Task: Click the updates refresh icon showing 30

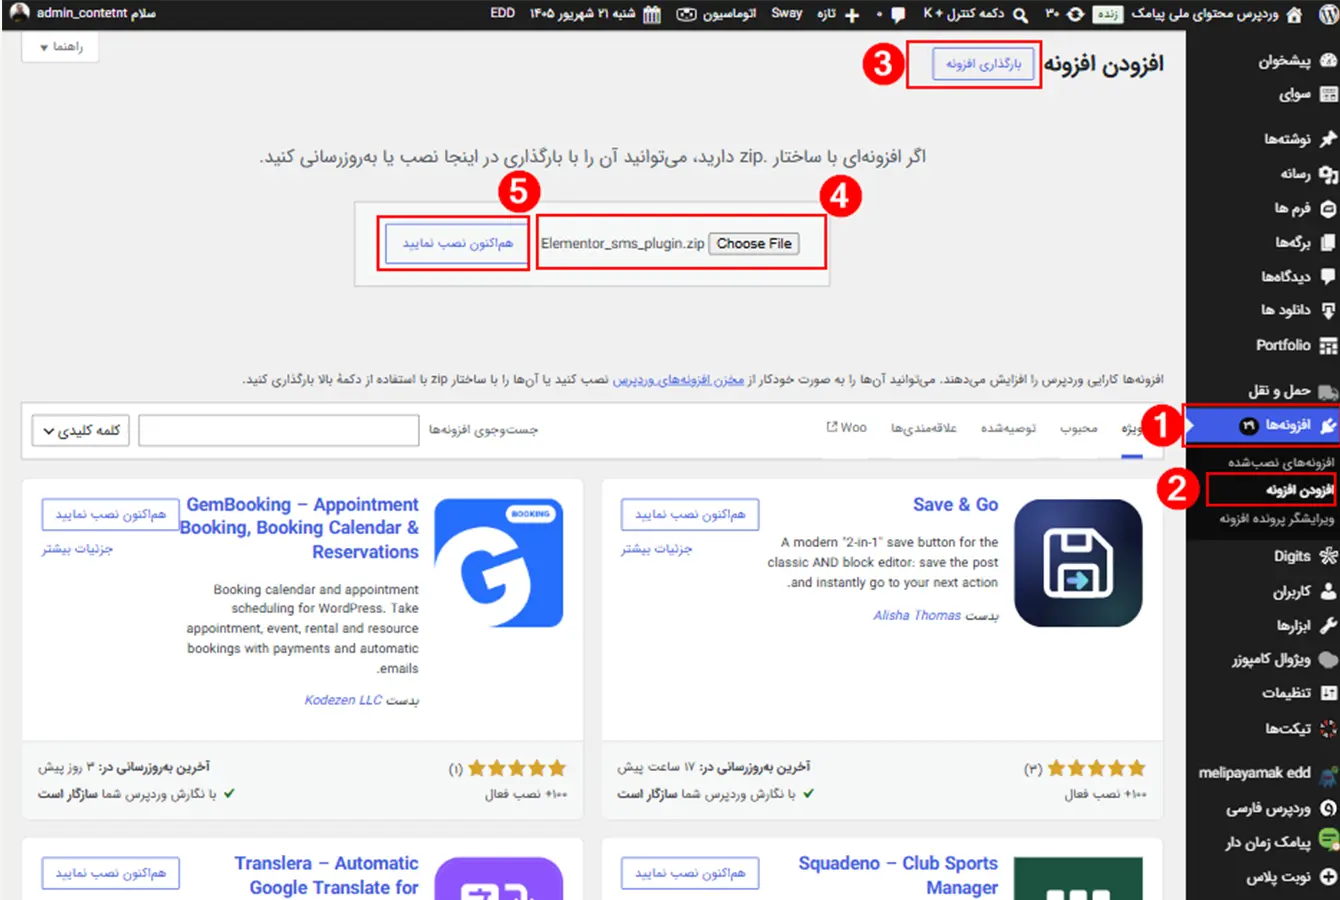Action: (x=1075, y=14)
